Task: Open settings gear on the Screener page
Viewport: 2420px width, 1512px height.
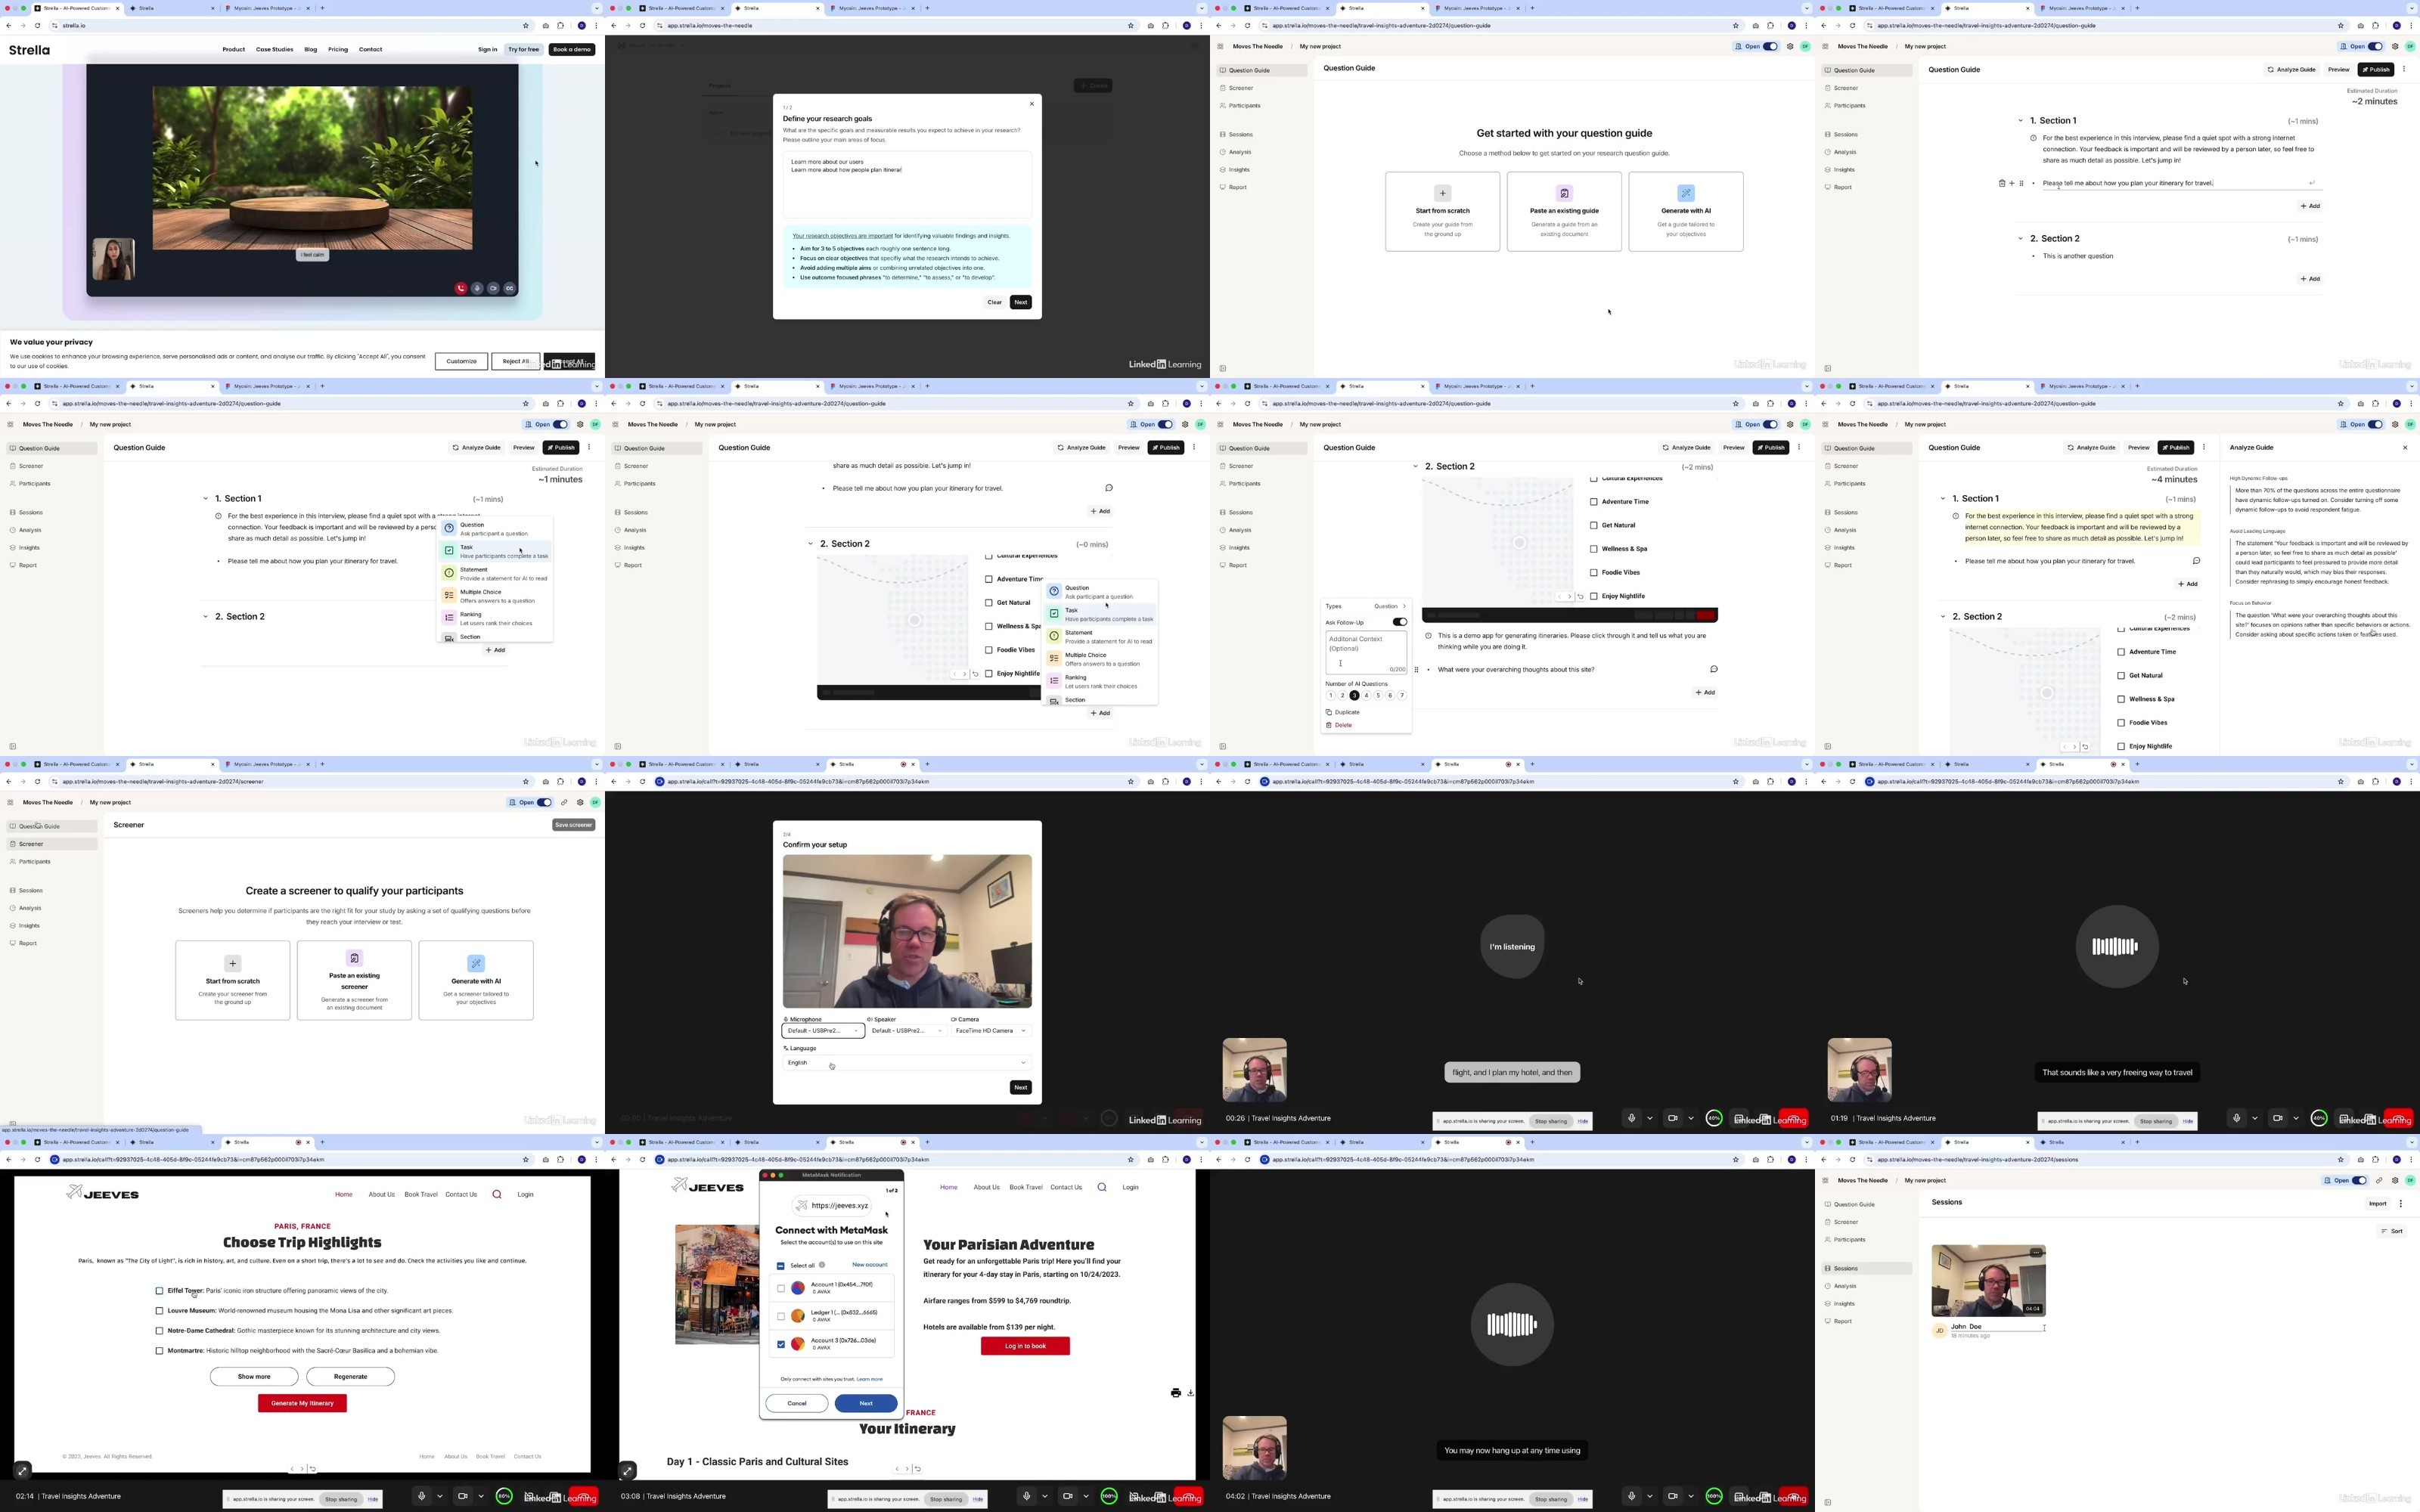Action: [580, 802]
